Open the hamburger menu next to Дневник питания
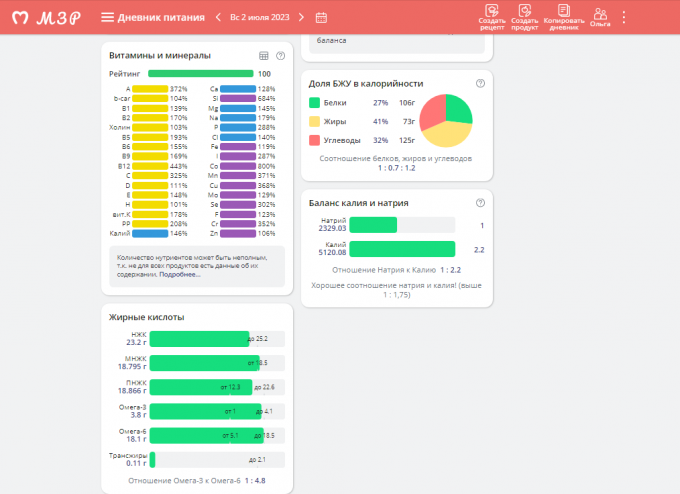 tap(107, 17)
